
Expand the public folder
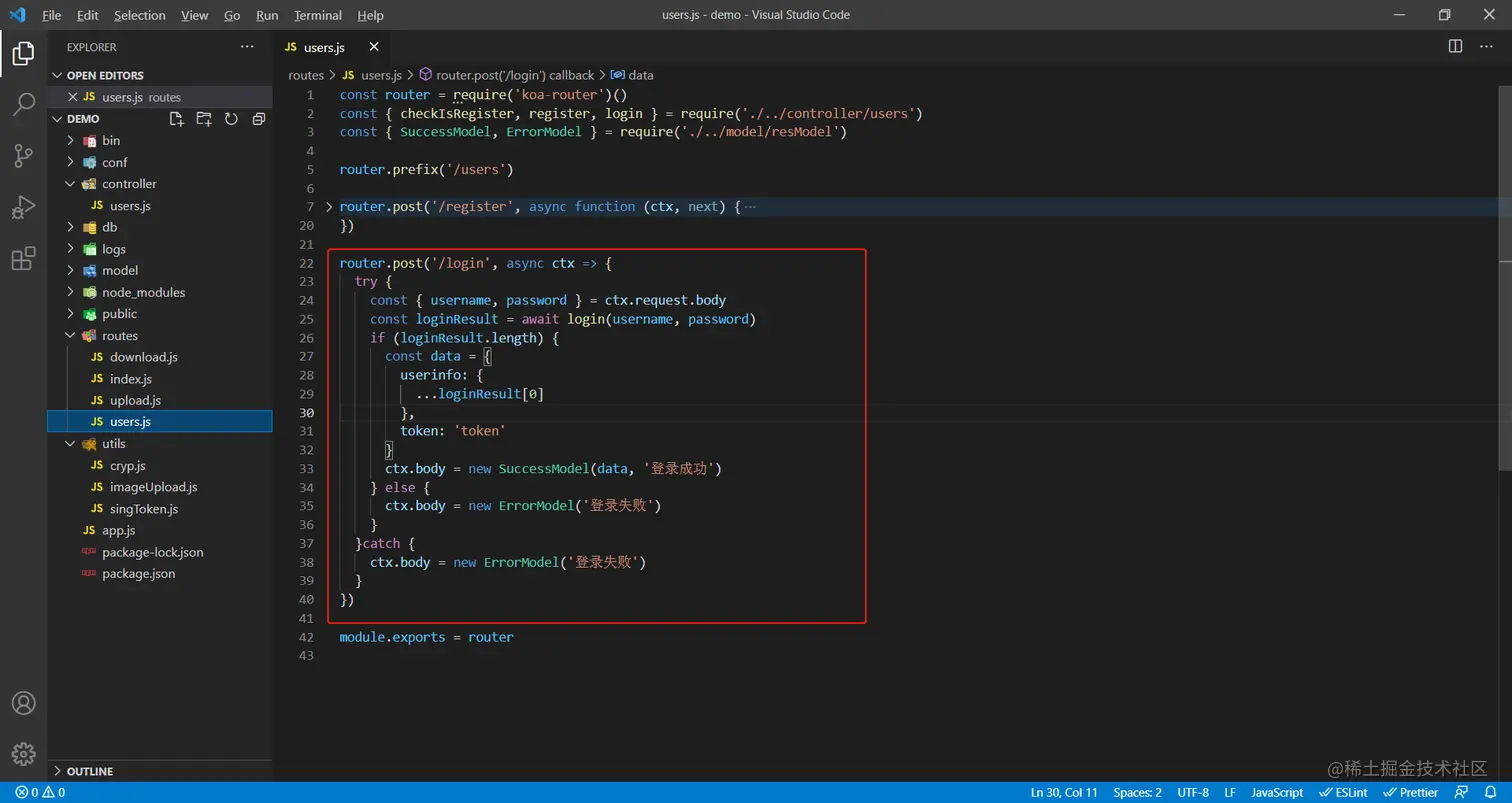pyautogui.click(x=70, y=314)
